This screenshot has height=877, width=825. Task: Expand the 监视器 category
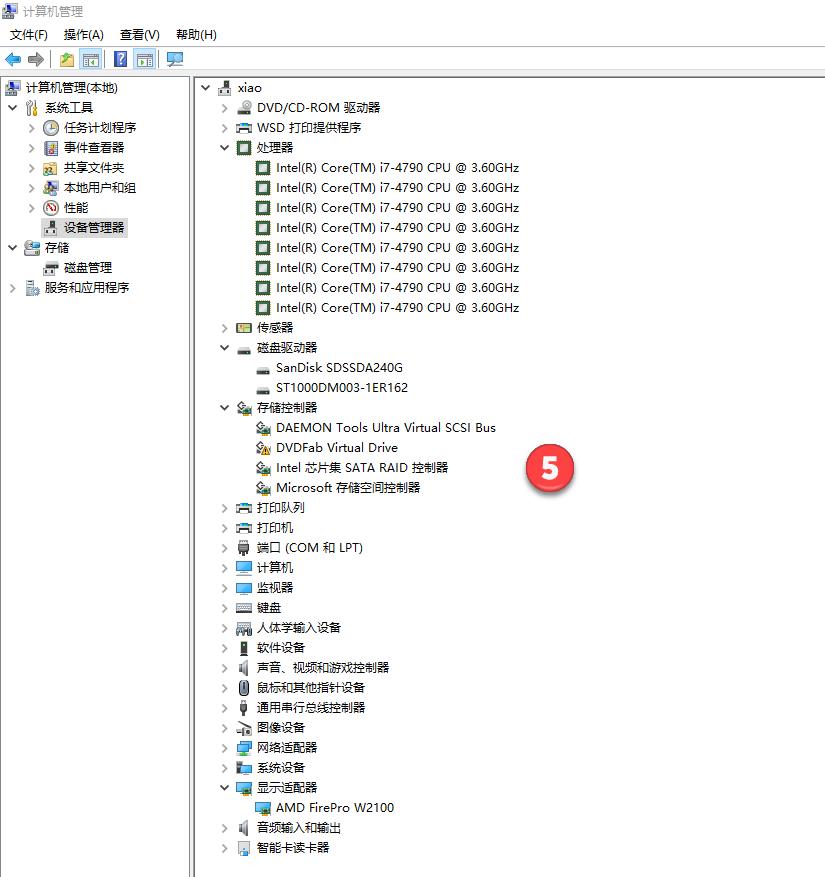(x=225, y=588)
